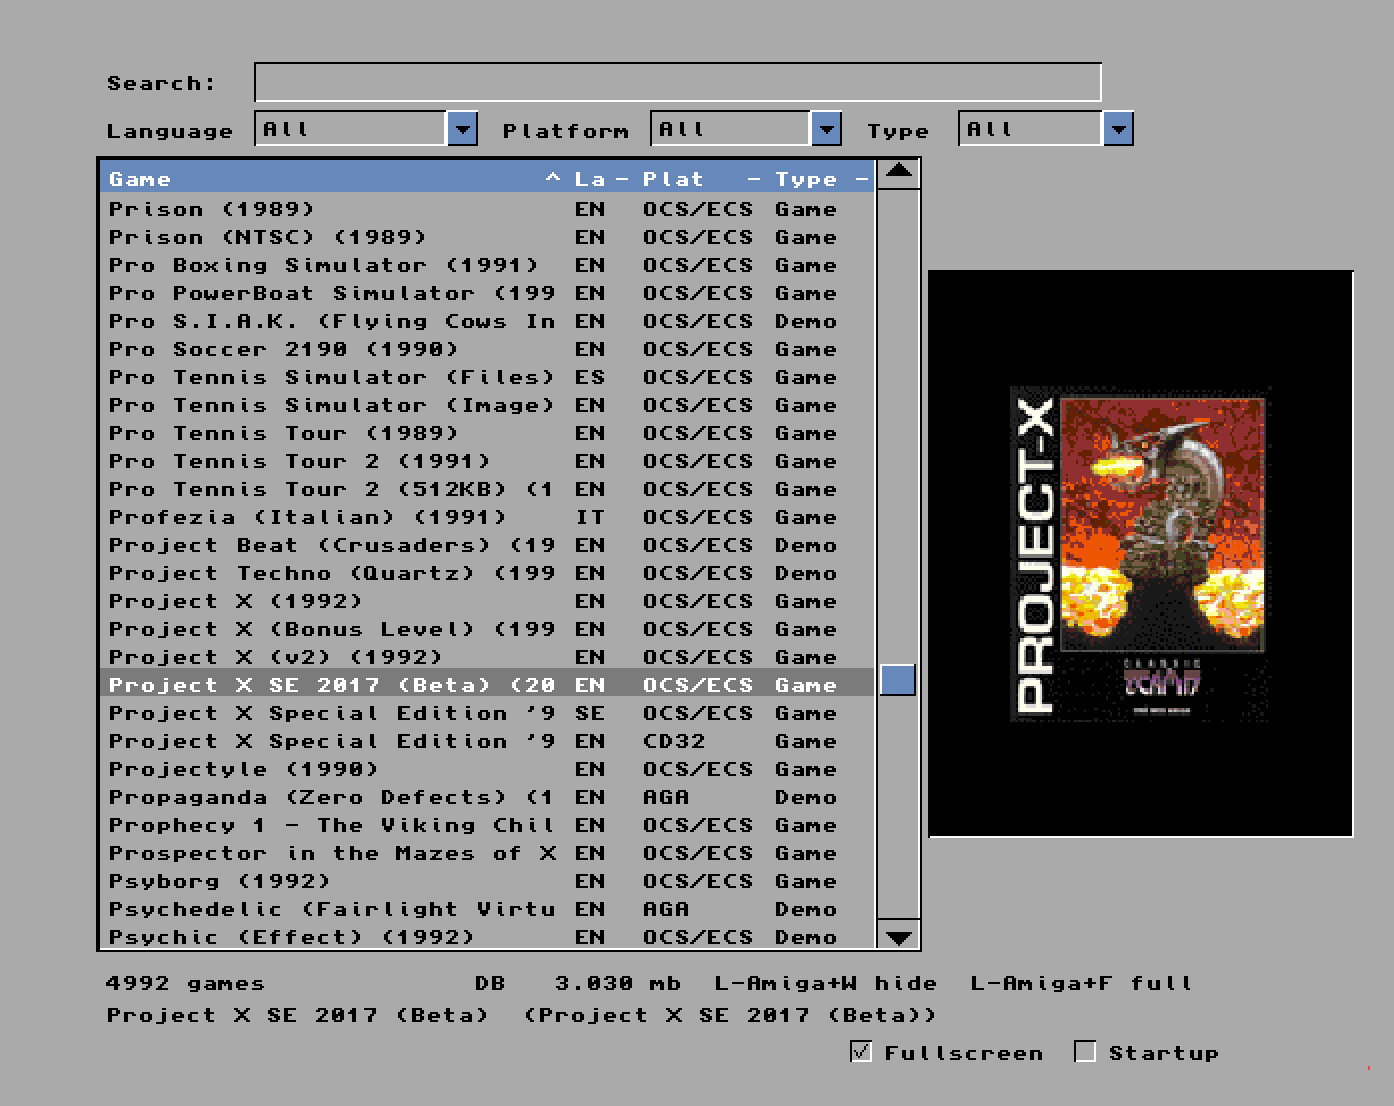Select Project X Special Edition CD32 row
Image resolution: width=1394 pixels, height=1106 pixels.
click(x=487, y=741)
